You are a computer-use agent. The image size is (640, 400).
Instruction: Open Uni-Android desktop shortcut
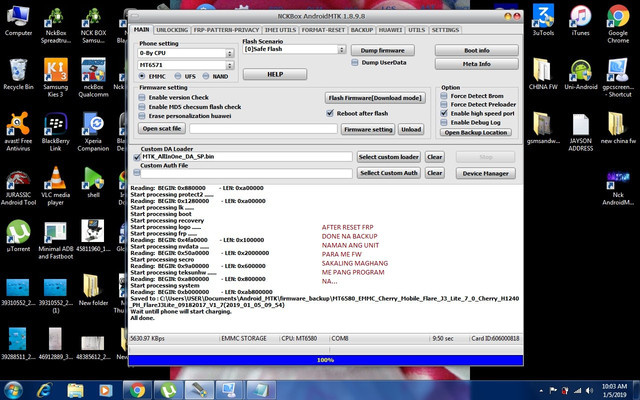tap(580, 74)
